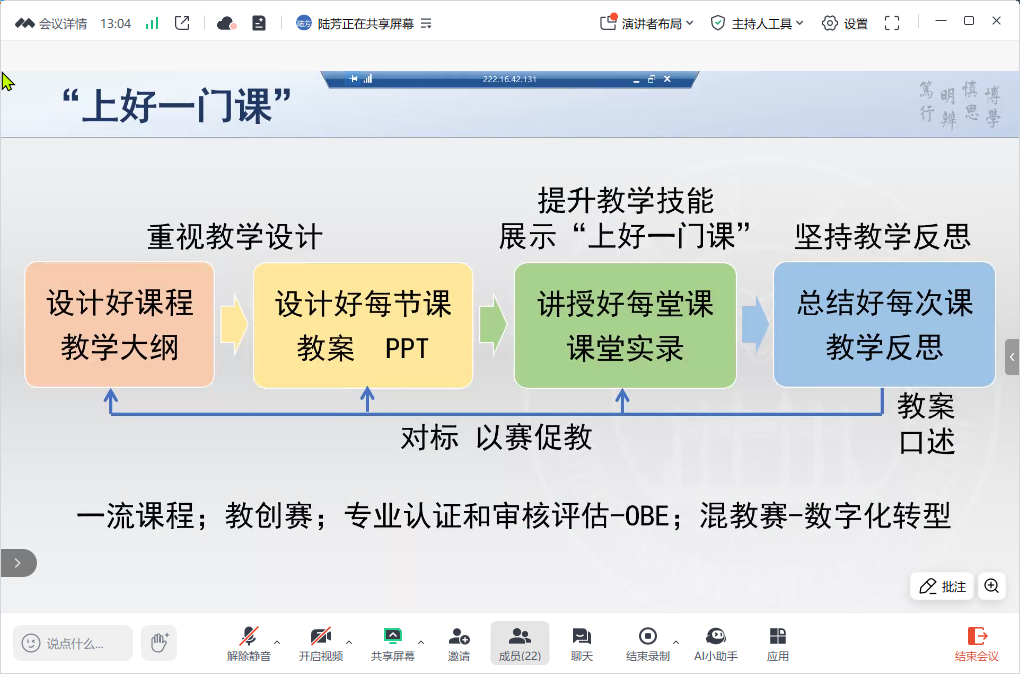Expand the video options arrow next to 开启视频
The height and width of the screenshot is (674, 1020).
[x=349, y=642]
